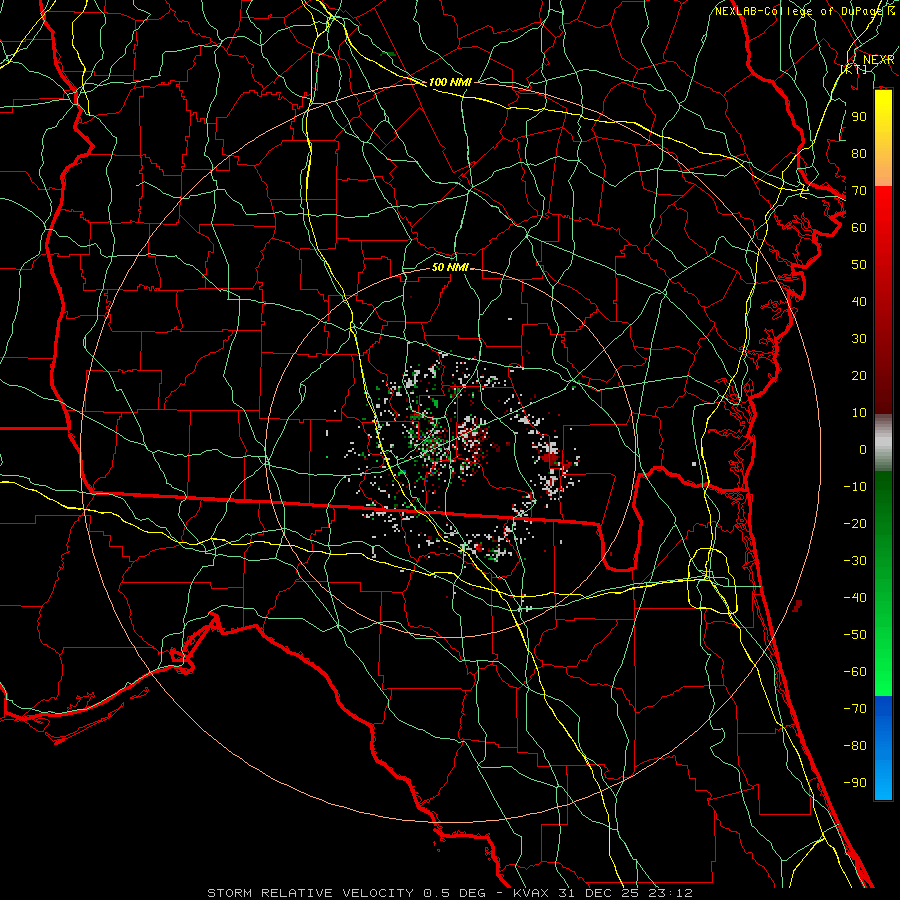Click the -90 value on the velocity scale
Screen dimensions: 900x900
(x=855, y=783)
